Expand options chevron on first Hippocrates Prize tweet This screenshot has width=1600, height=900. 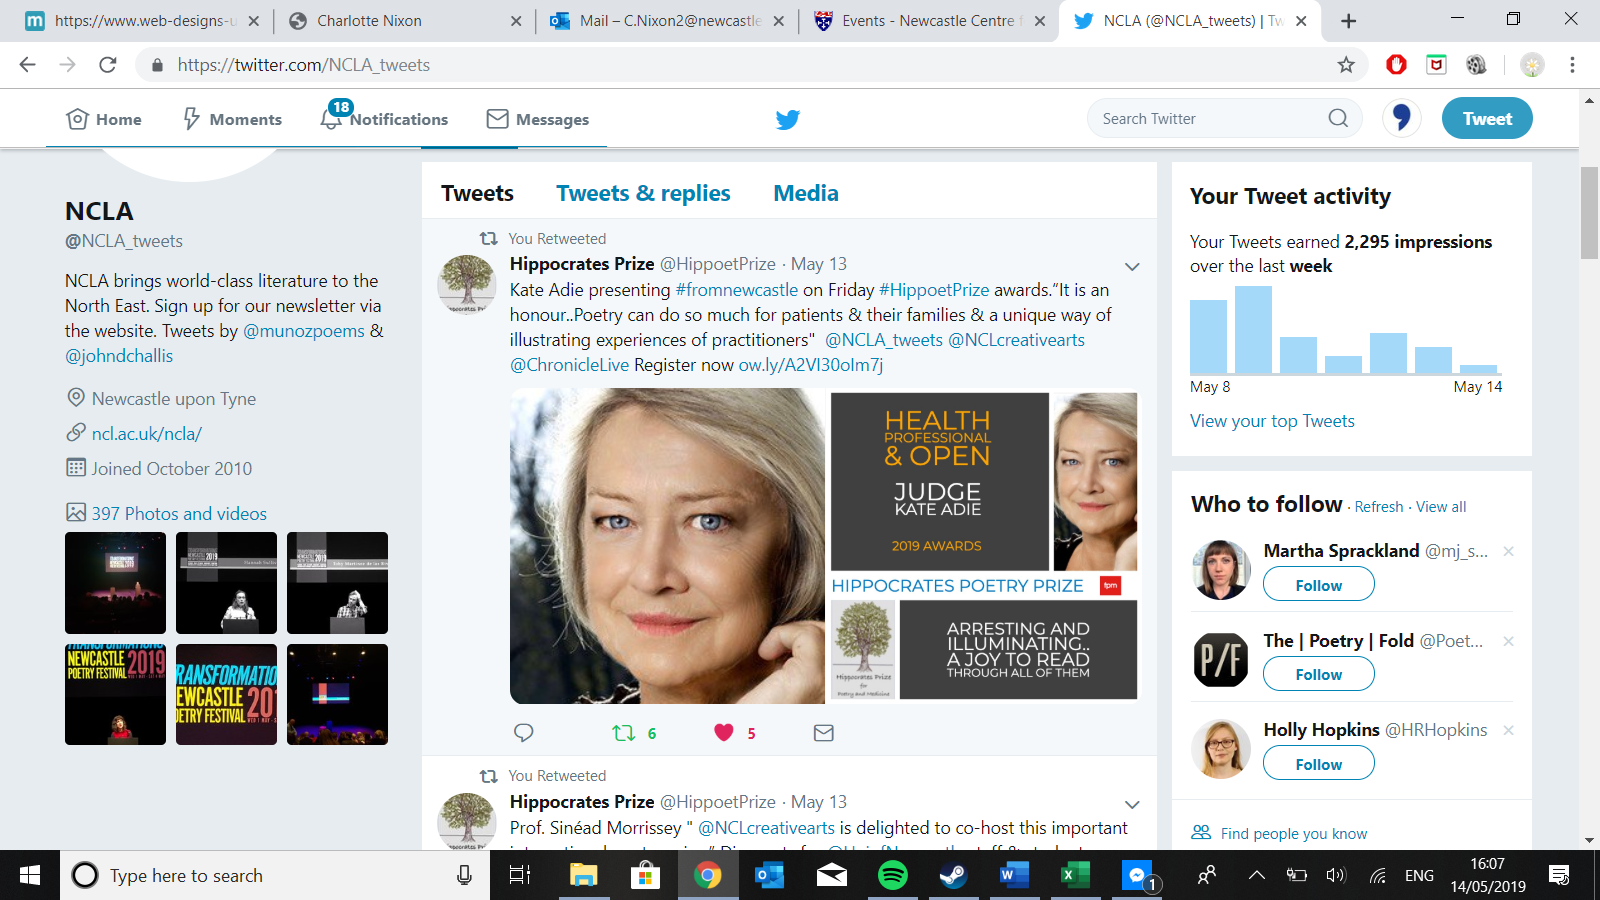pyautogui.click(x=1132, y=267)
